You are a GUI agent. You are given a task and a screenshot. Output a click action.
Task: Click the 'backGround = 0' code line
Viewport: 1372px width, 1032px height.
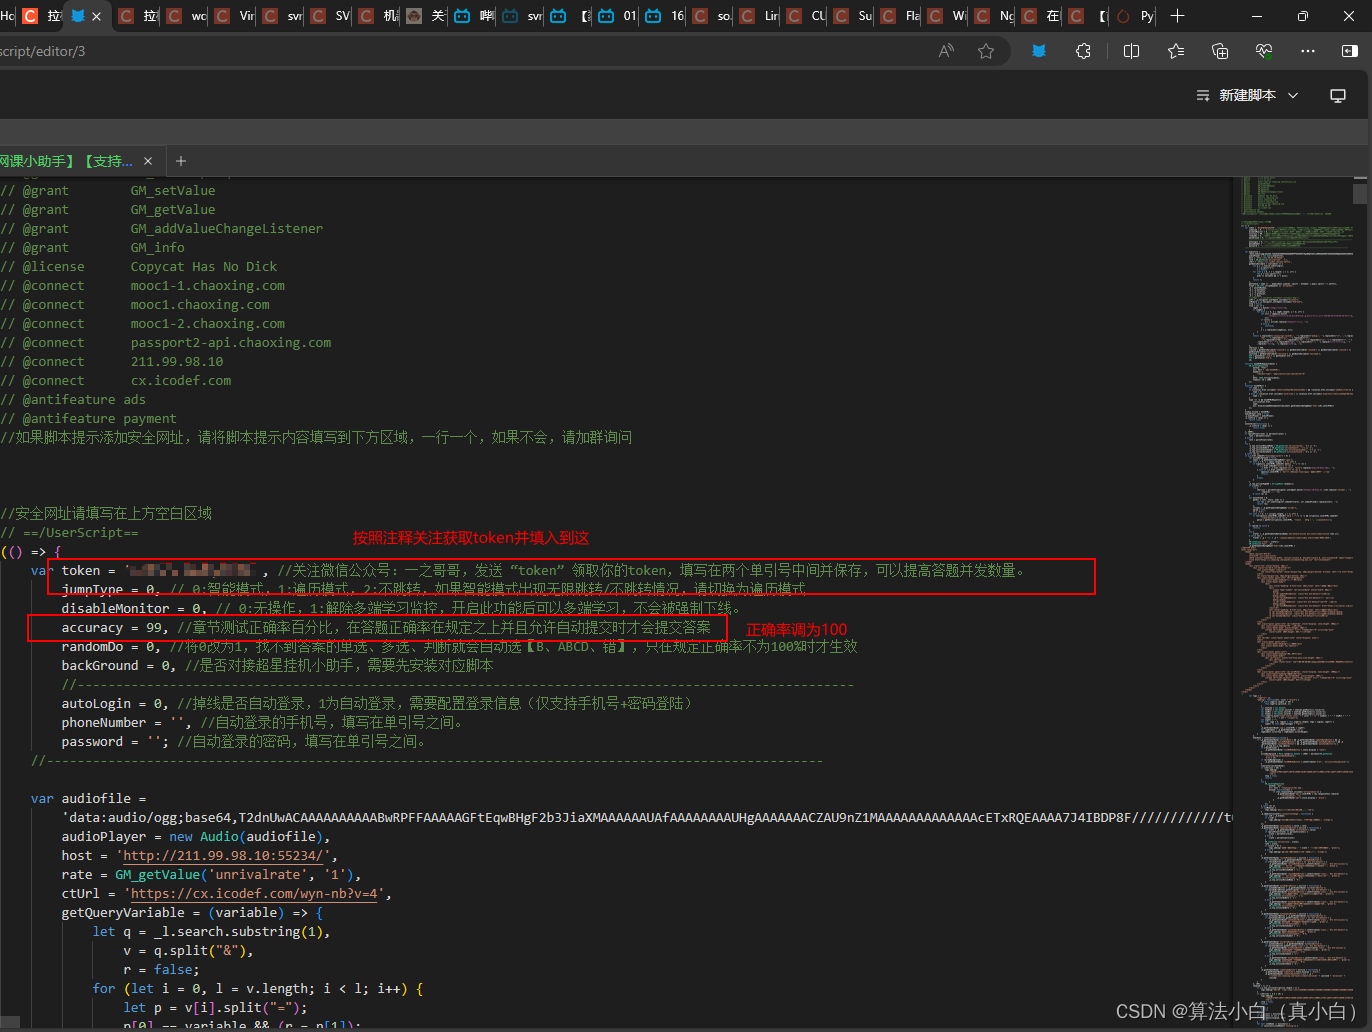point(277,665)
